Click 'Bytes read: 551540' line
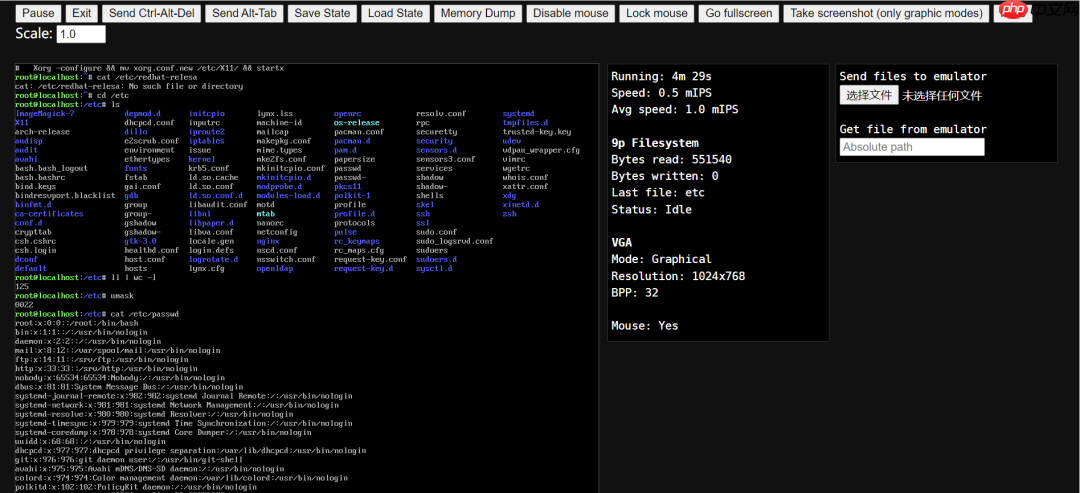This screenshot has height=493, width=1080. (x=672, y=160)
